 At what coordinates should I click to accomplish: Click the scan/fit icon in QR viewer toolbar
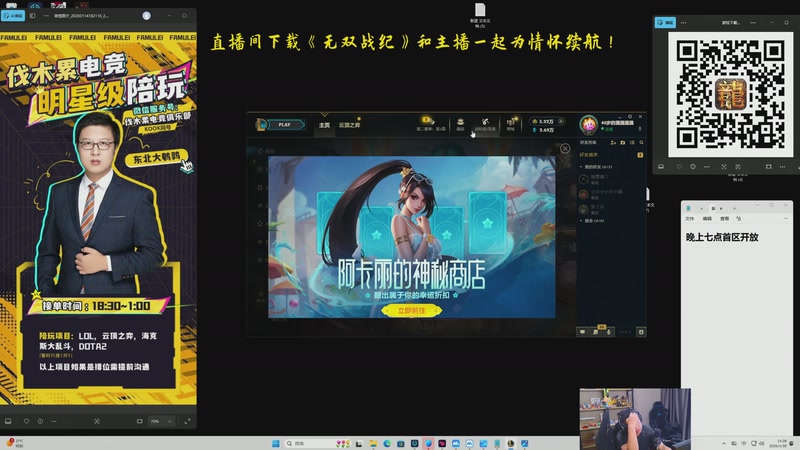[x=724, y=167]
